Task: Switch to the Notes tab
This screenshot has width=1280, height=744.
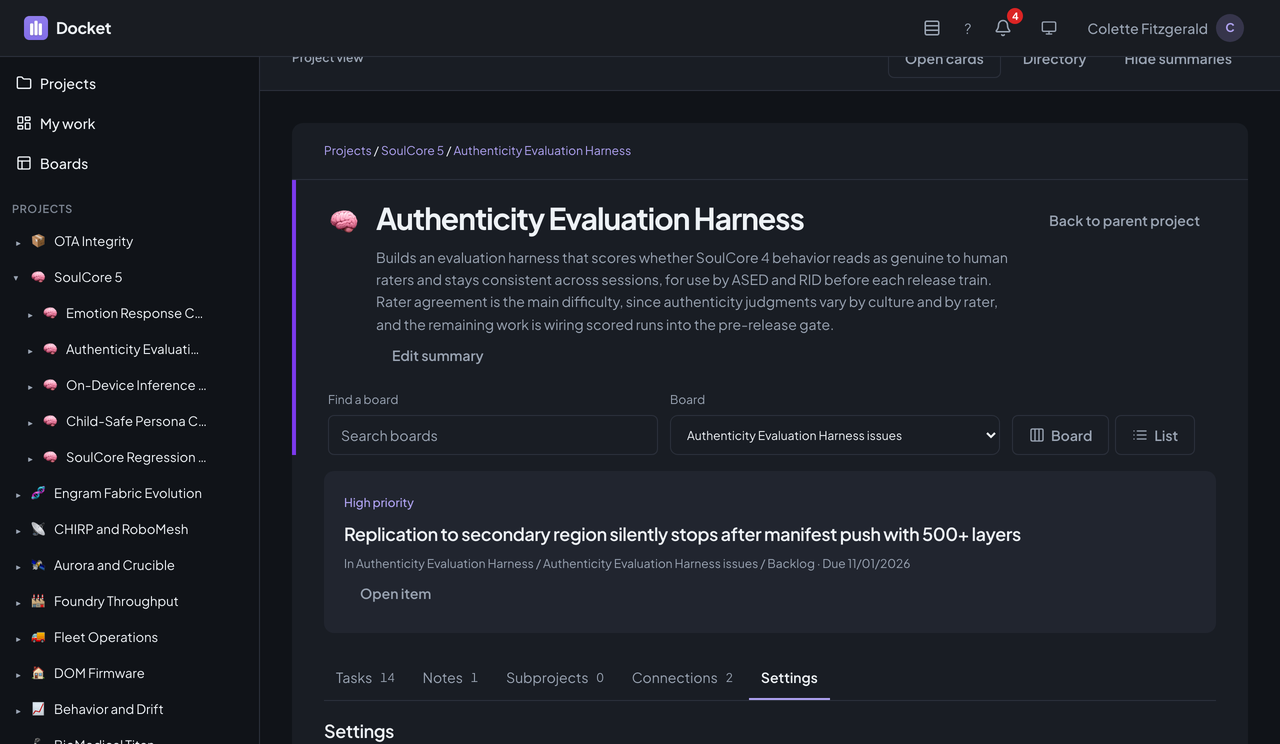Action: pos(450,677)
